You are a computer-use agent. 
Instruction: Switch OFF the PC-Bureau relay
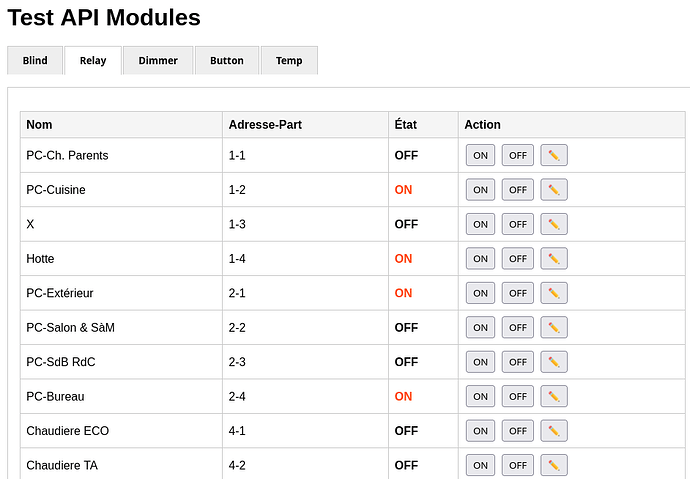[518, 396]
